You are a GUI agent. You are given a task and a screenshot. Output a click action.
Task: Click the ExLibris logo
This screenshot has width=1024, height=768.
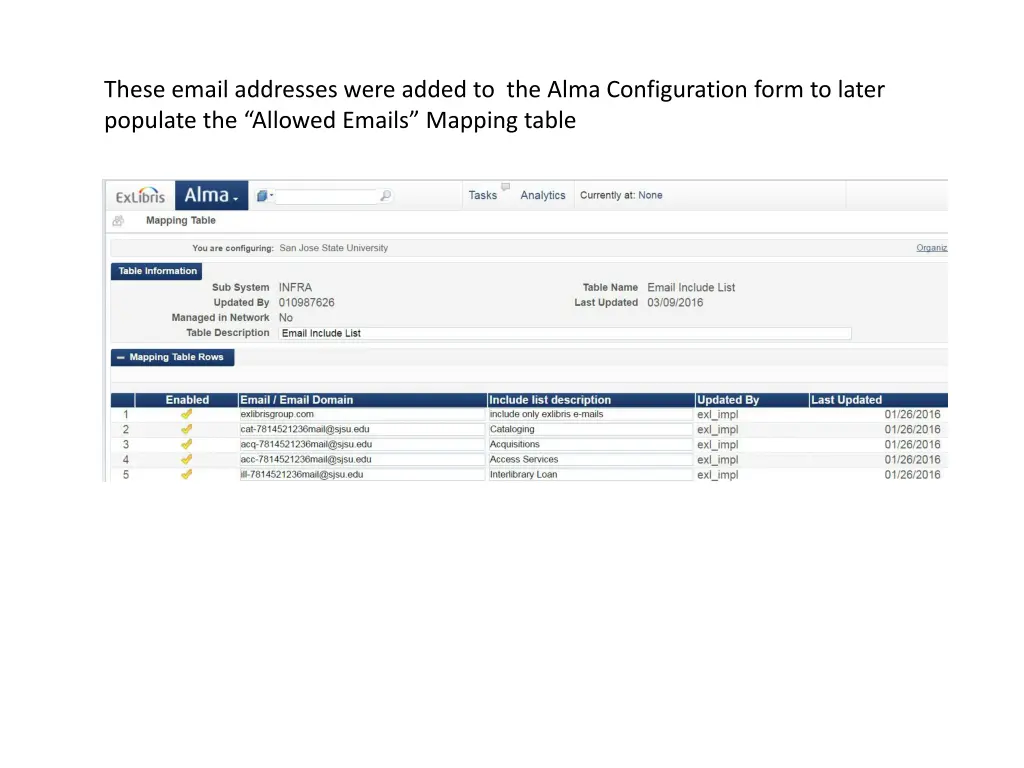(x=140, y=195)
